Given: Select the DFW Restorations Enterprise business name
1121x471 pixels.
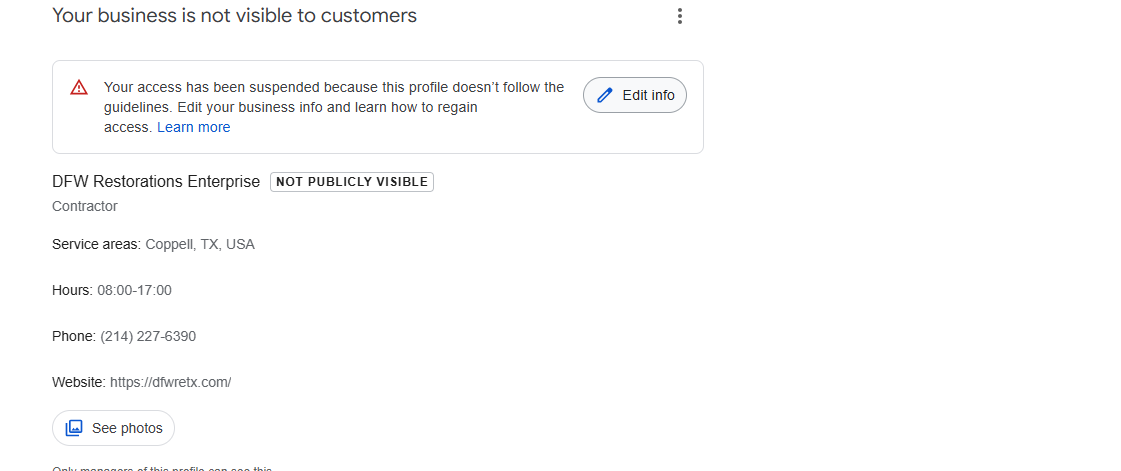Looking at the screenshot, I should coord(156,182).
